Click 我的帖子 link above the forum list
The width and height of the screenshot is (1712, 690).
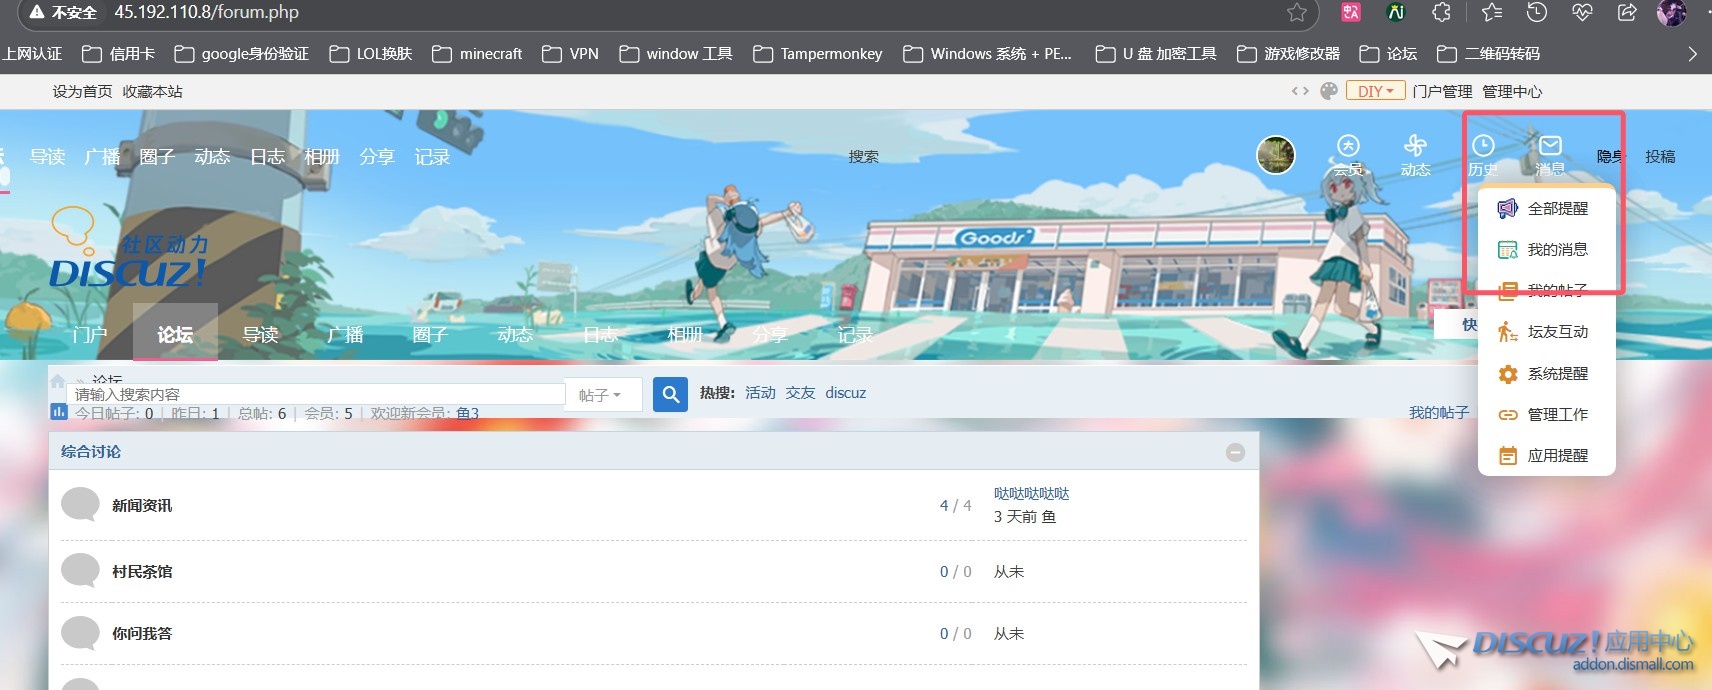(x=1439, y=412)
